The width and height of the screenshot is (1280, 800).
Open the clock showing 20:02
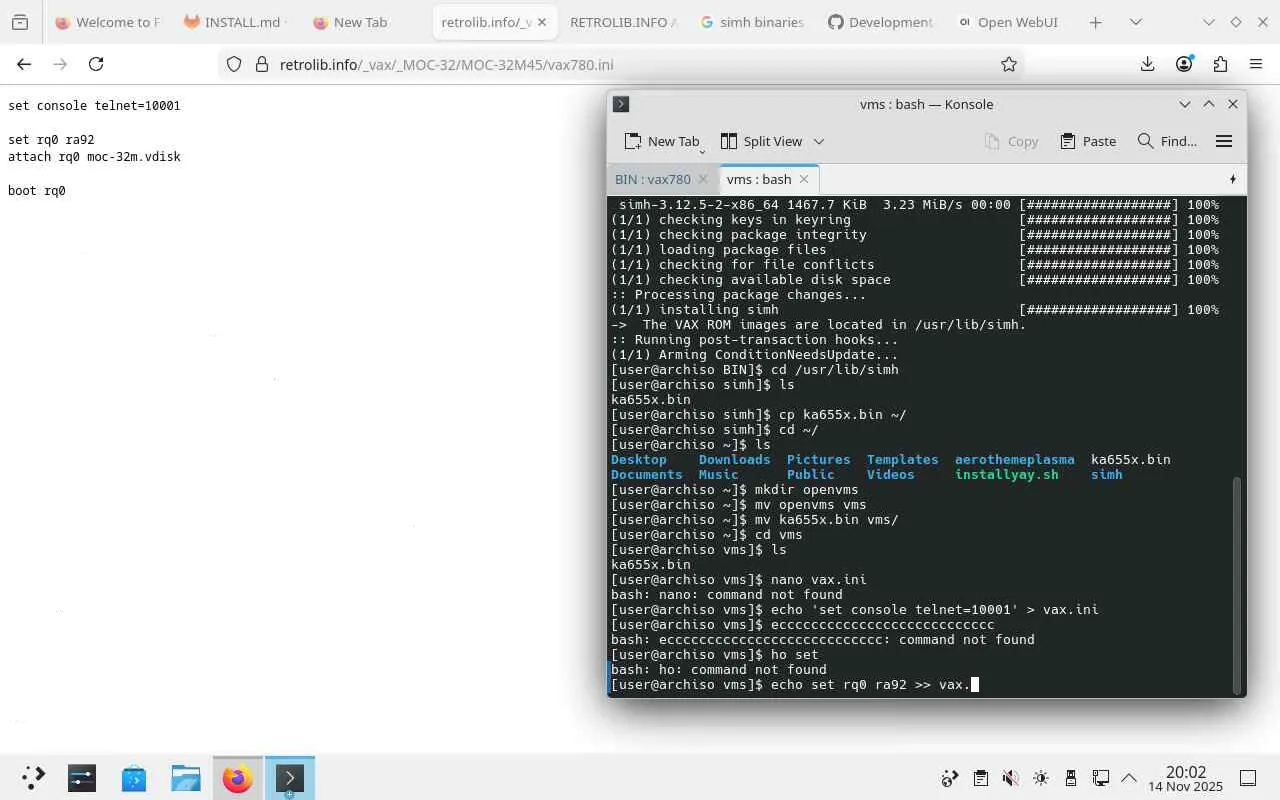[x=1186, y=778]
